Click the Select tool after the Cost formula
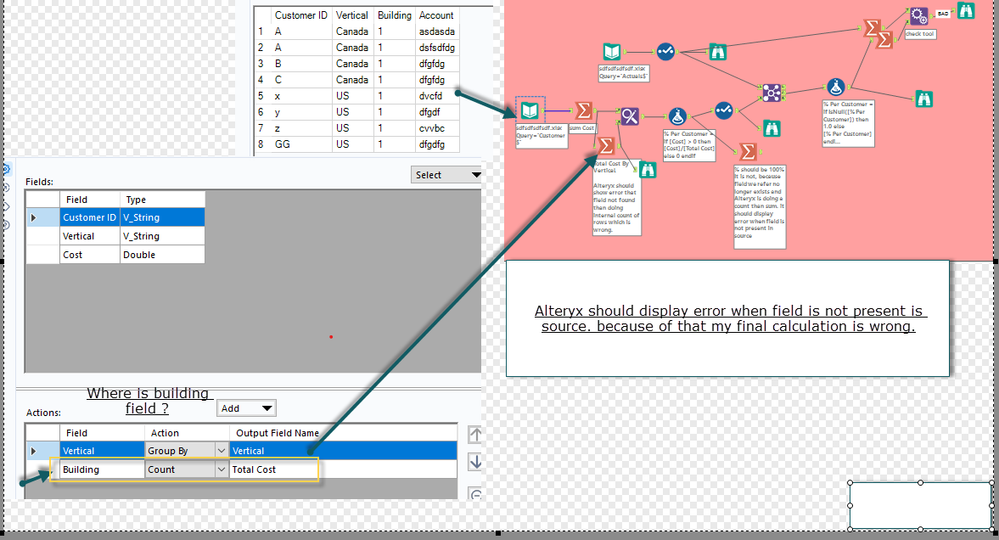The width and height of the screenshot is (999, 540). point(724,110)
